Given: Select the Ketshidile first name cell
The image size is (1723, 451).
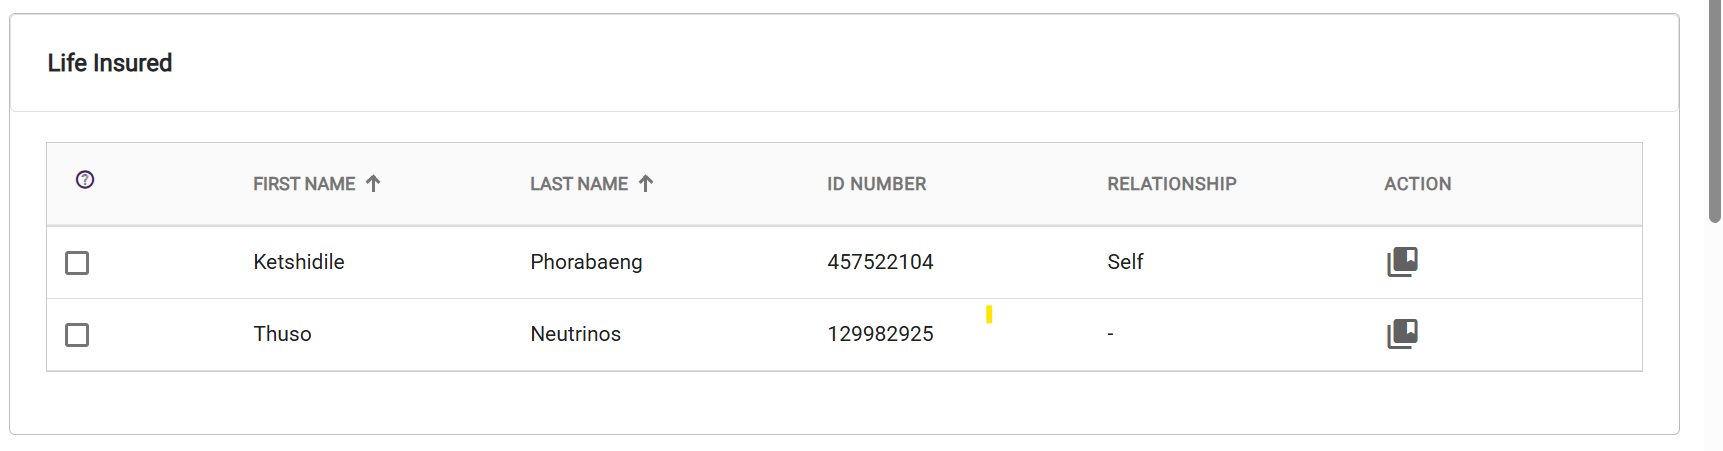Looking at the screenshot, I should [x=299, y=262].
